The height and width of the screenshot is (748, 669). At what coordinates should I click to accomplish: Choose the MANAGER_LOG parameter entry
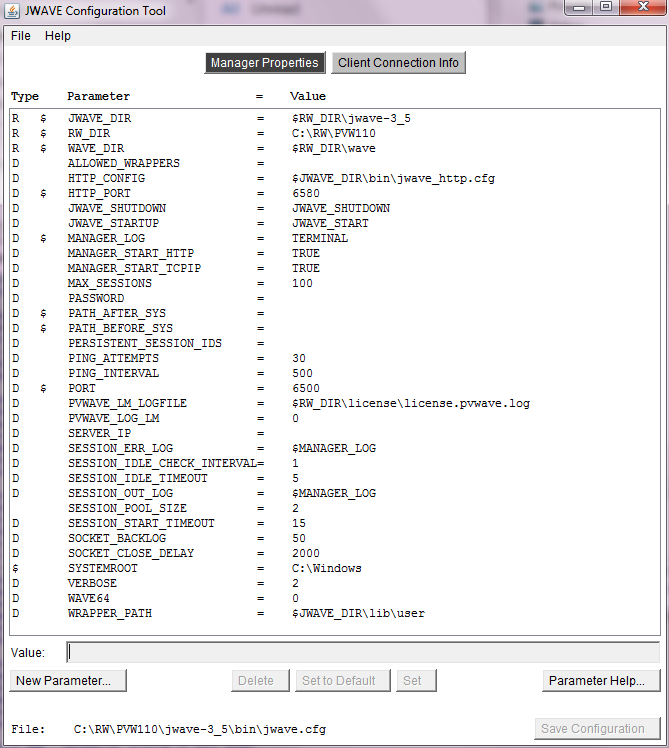pyautogui.click(x=106, y=238)
